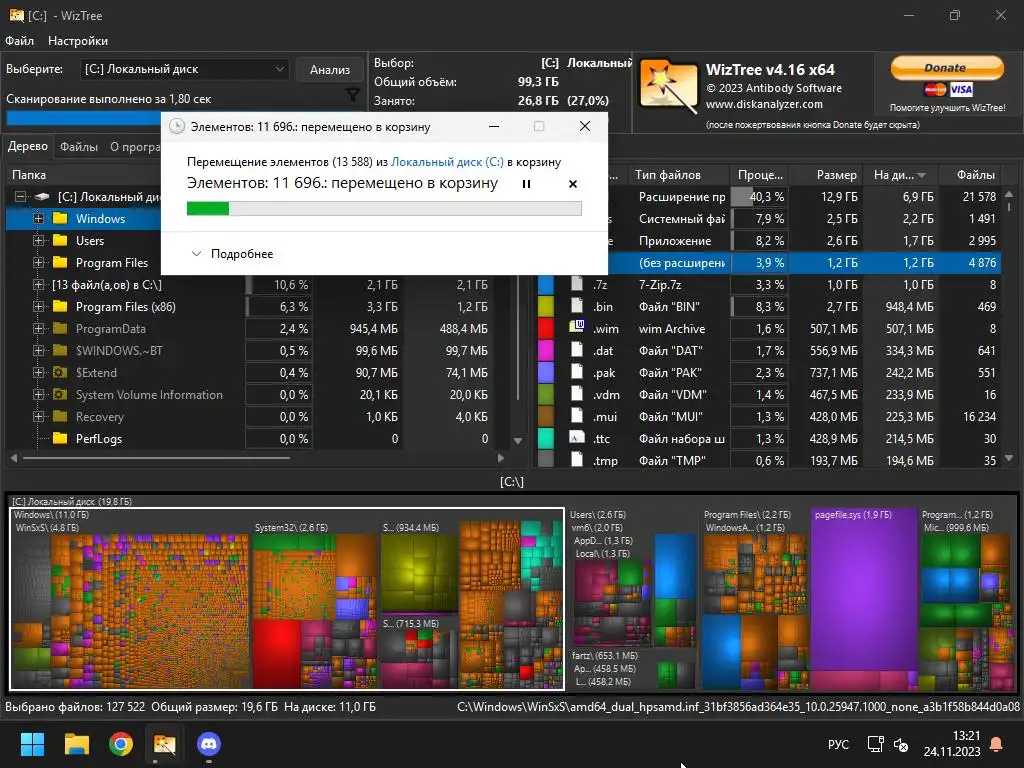Open Discord from the taskbar
This screenshot has width=1024, height=768.
click(208, 744)
